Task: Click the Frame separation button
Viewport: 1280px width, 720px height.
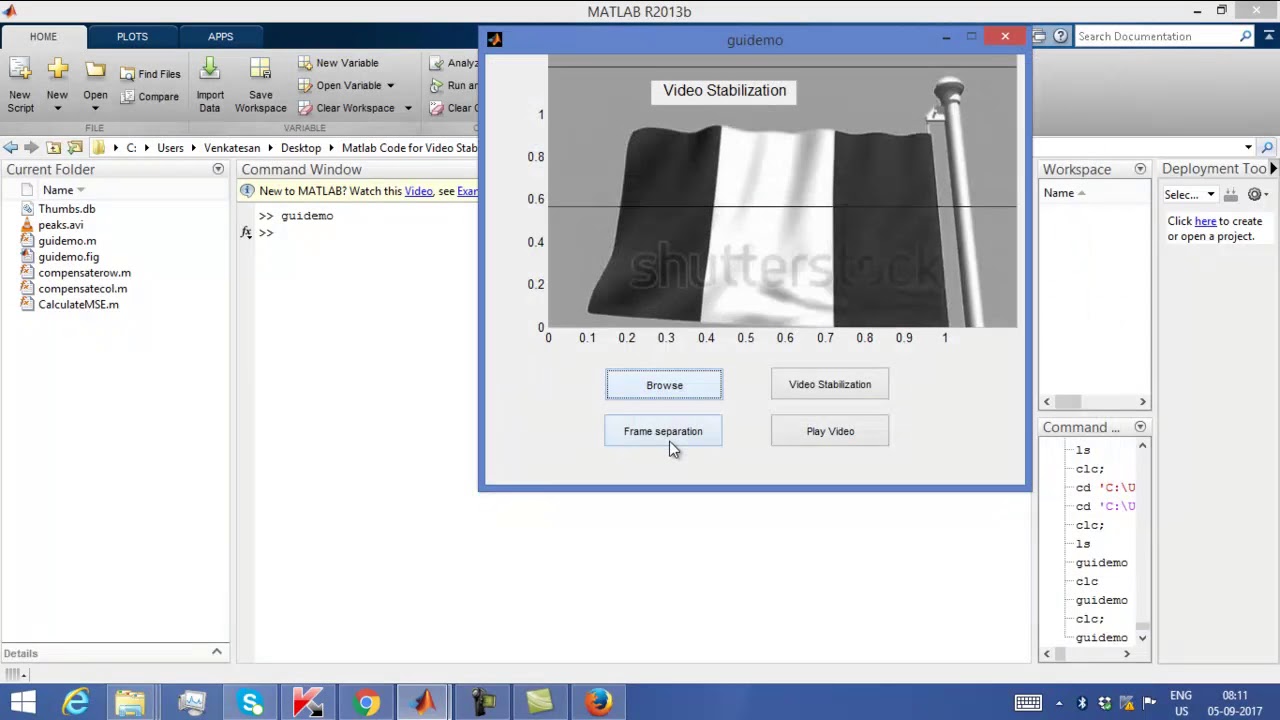Action: pos(663,431)
